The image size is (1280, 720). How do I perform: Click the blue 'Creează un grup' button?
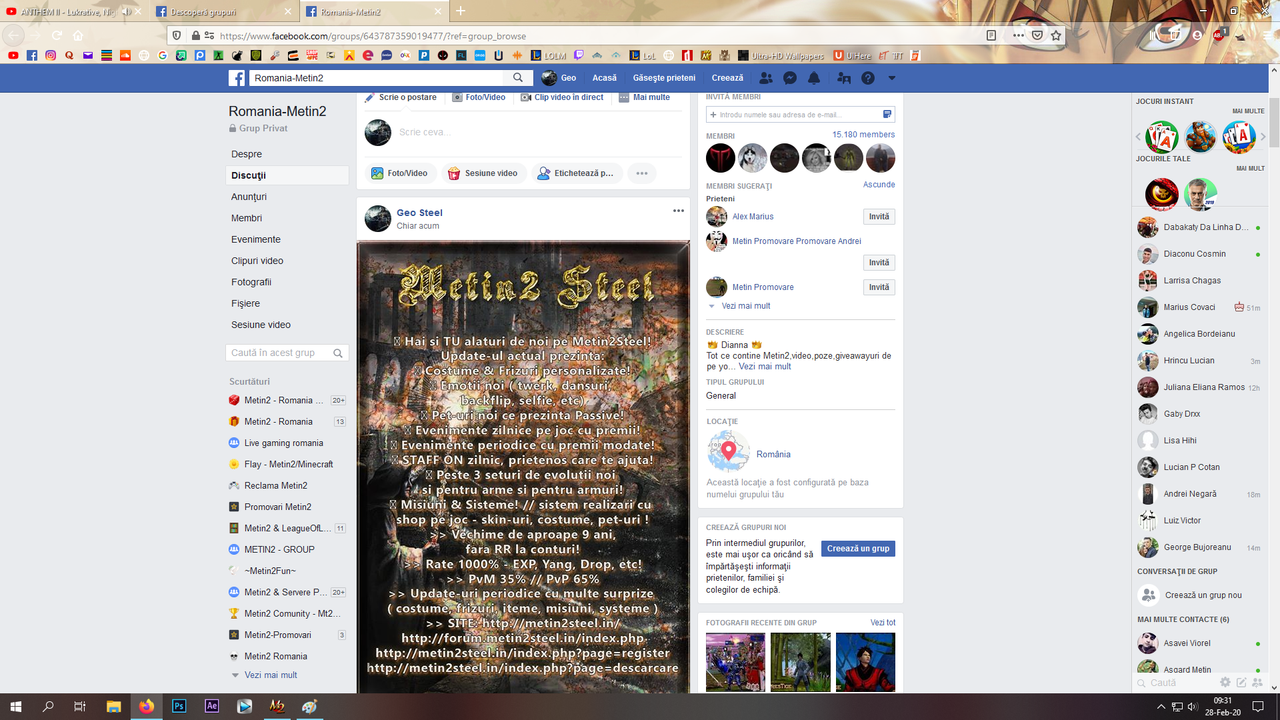tap(858, 549)
